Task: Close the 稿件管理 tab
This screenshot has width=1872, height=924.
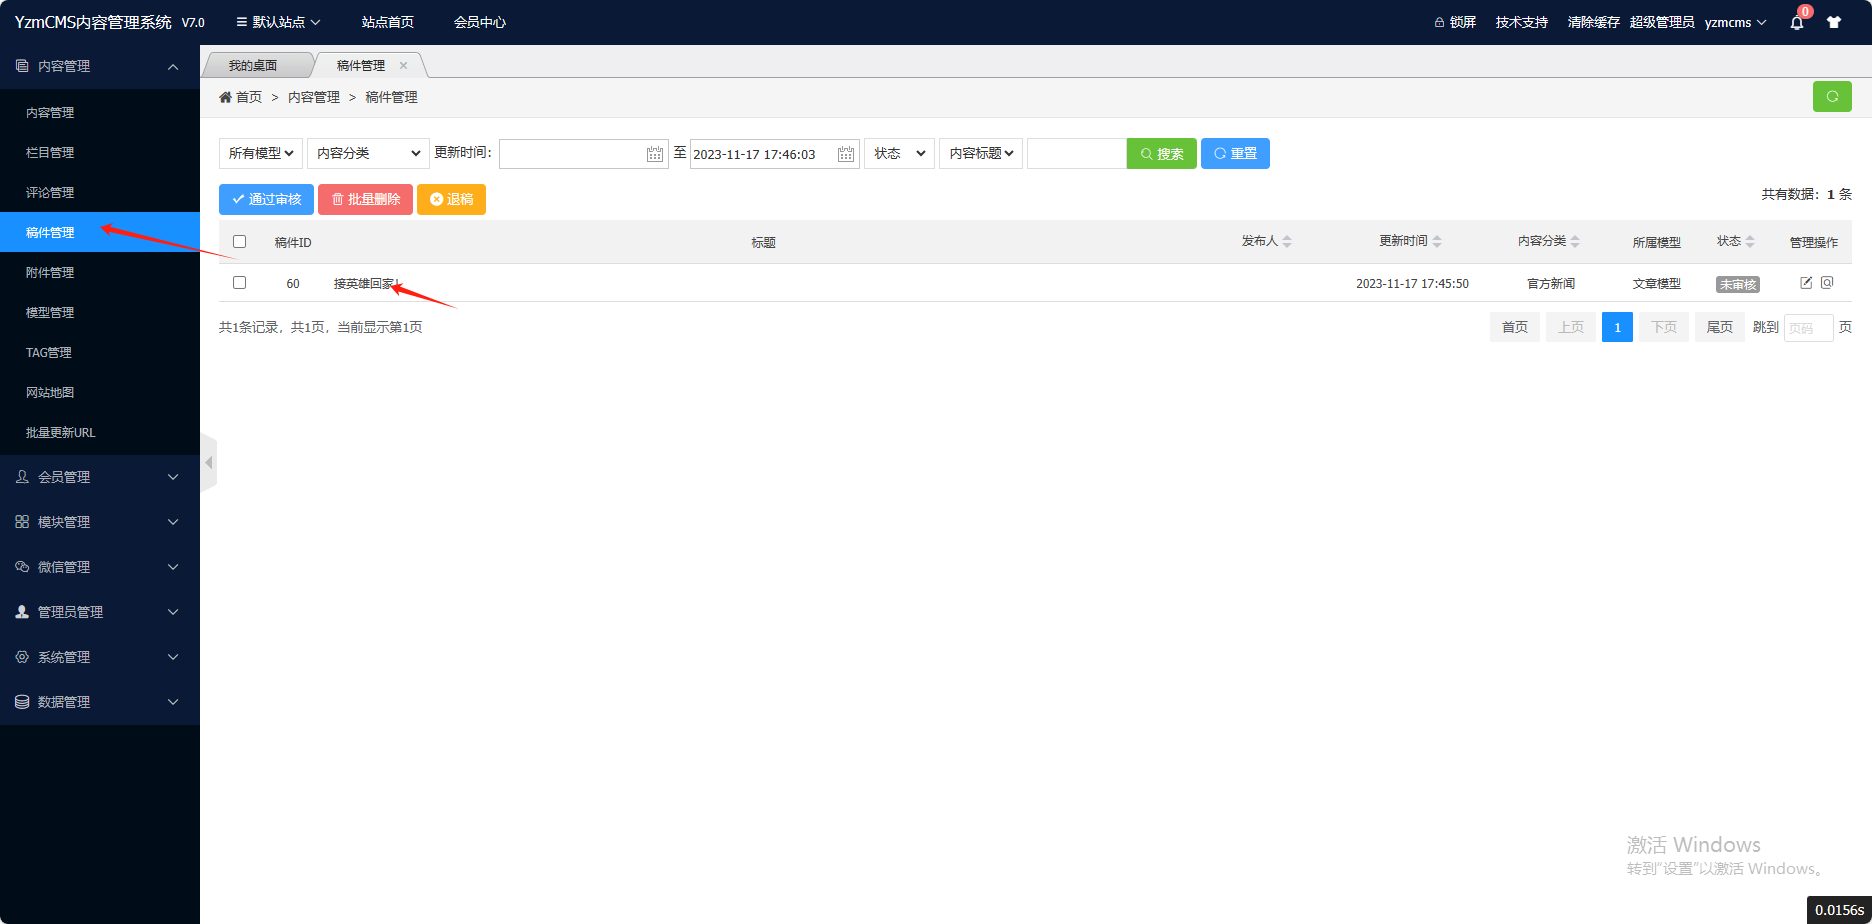Action: tap(404, 65)
